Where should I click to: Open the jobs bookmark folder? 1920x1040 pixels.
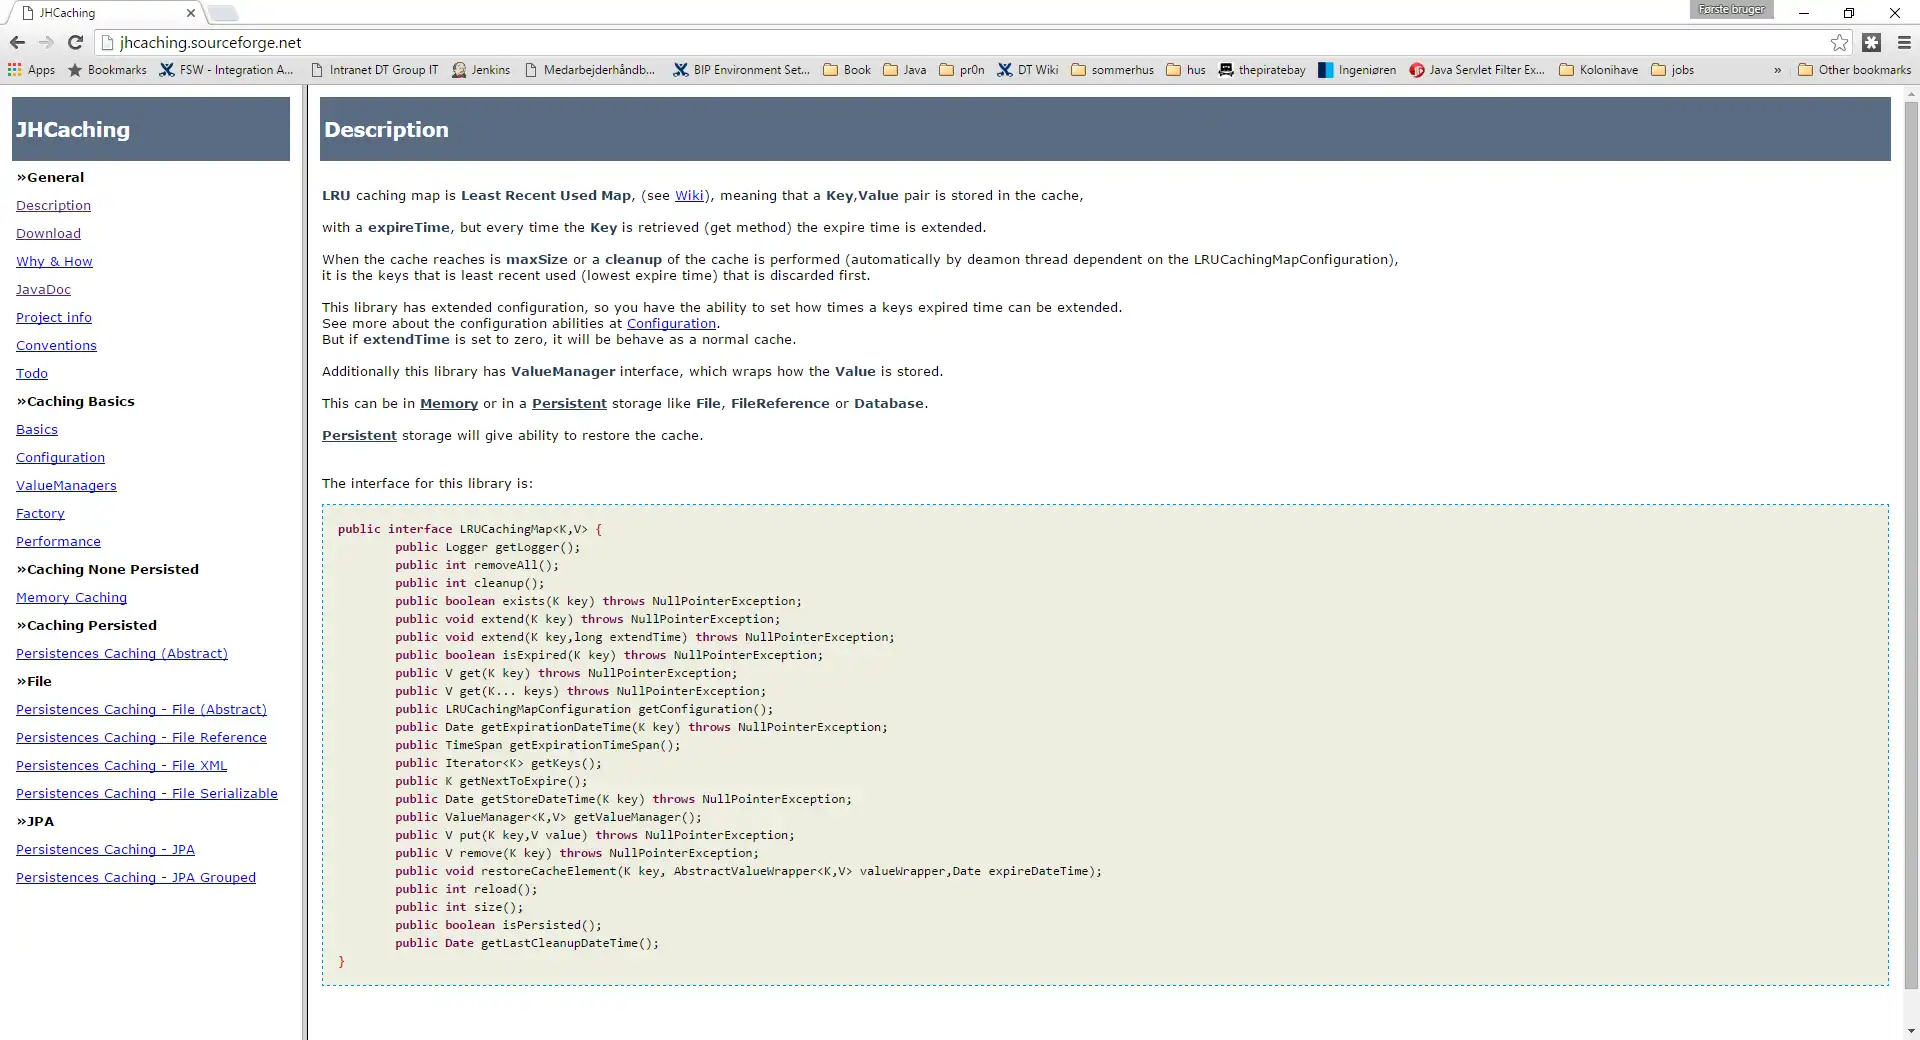1673,70
